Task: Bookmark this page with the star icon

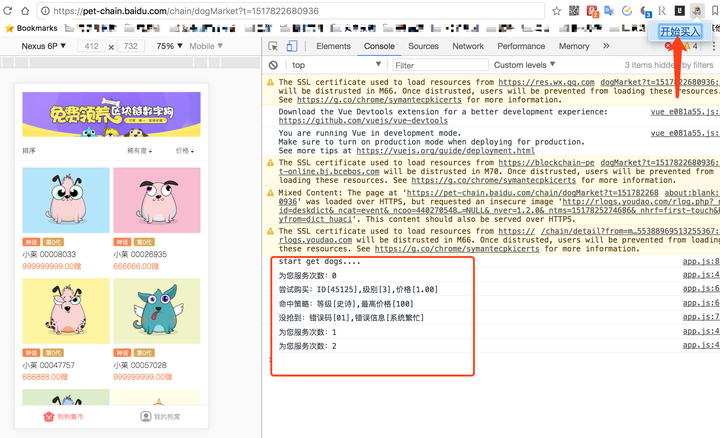Action: (557, 11)
